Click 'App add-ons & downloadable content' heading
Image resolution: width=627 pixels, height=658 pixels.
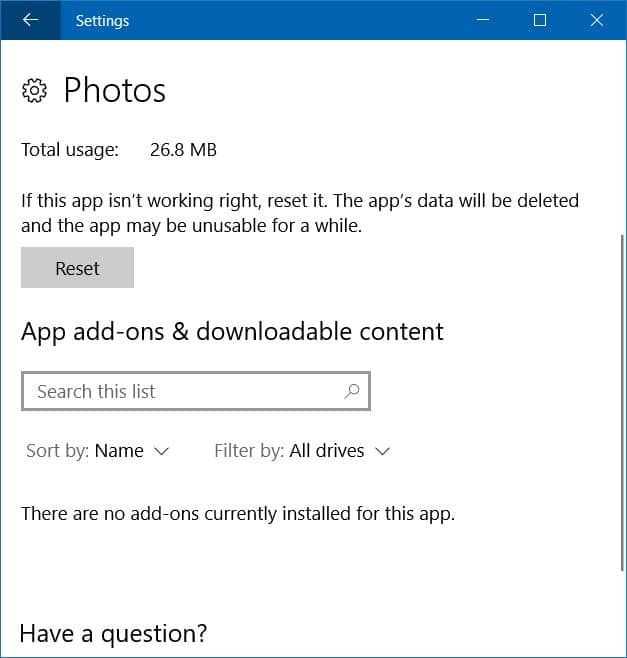pos(232,332)
